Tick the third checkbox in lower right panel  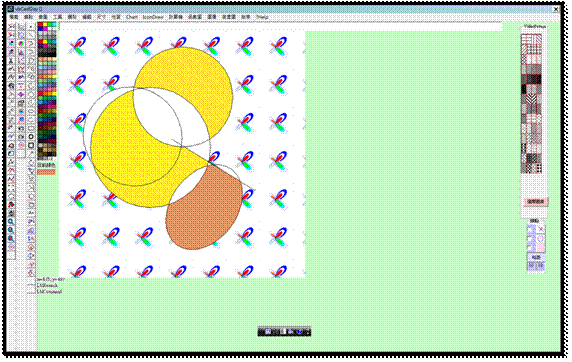[x=529, y=248]
